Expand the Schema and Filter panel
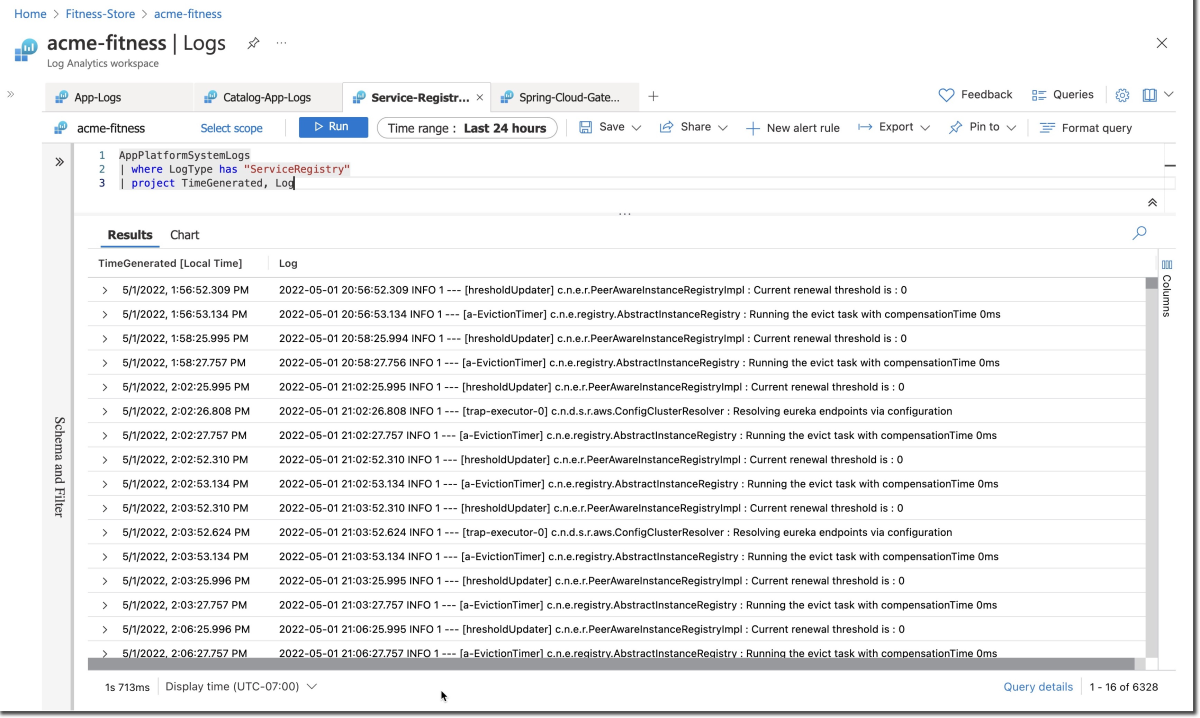Screen dimensions: 1200x718 pos(58,161)
